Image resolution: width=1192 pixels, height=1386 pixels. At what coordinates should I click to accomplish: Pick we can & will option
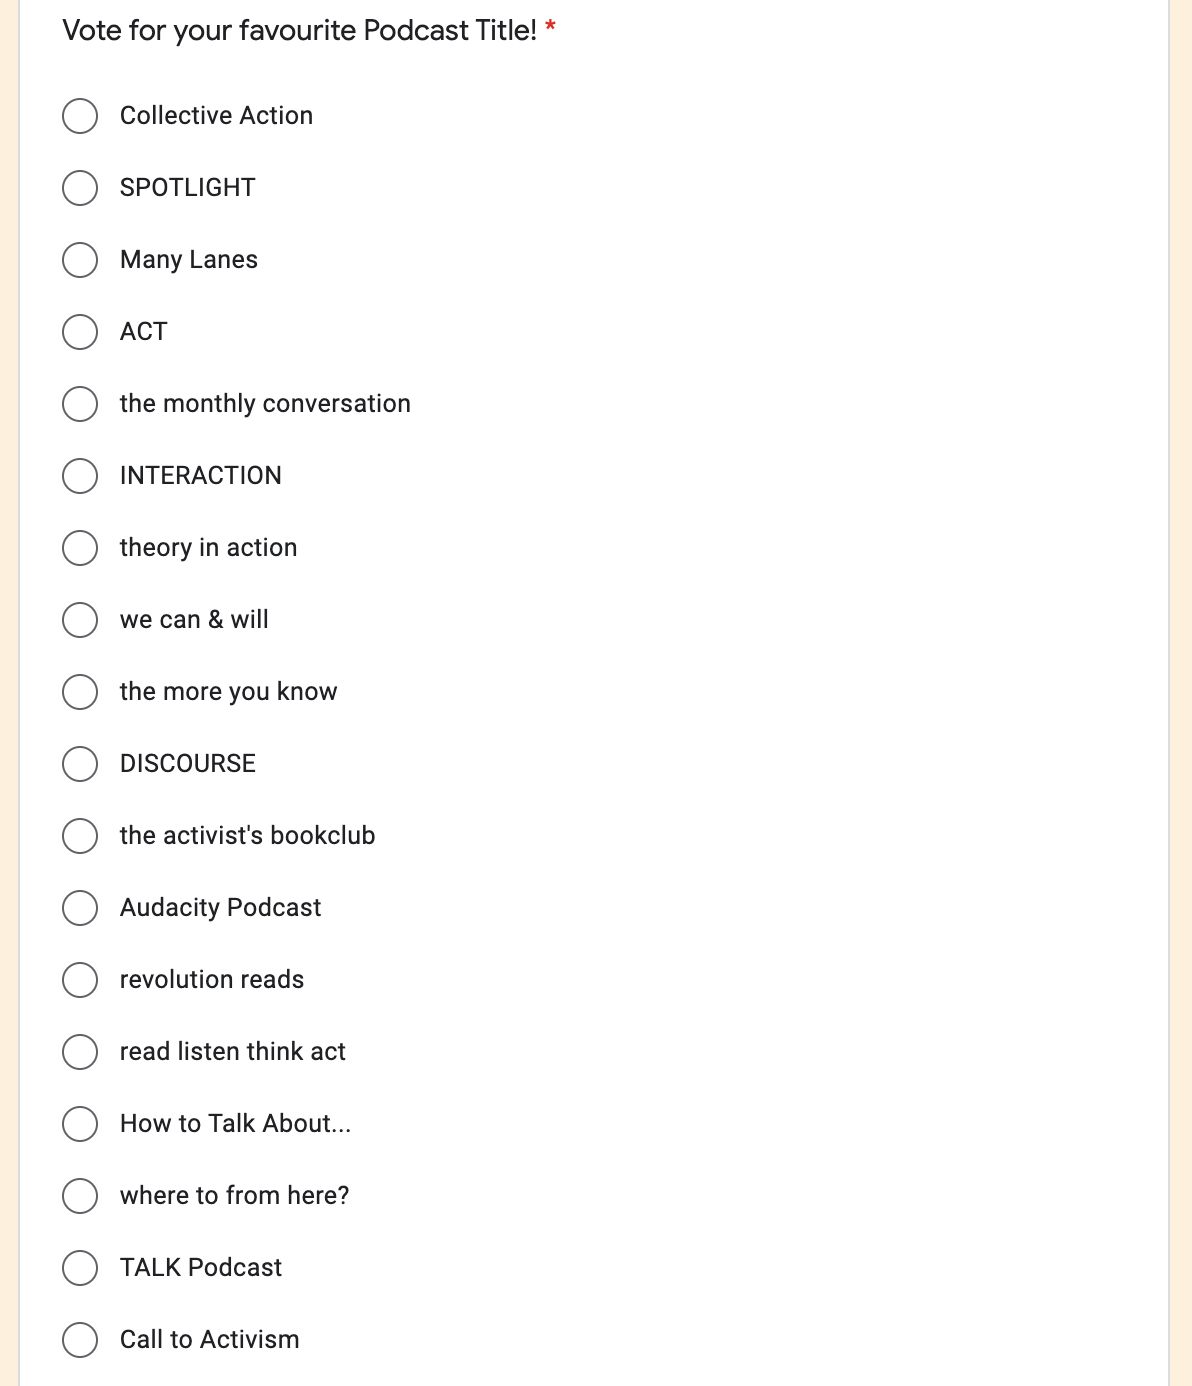tap(80, 620)
